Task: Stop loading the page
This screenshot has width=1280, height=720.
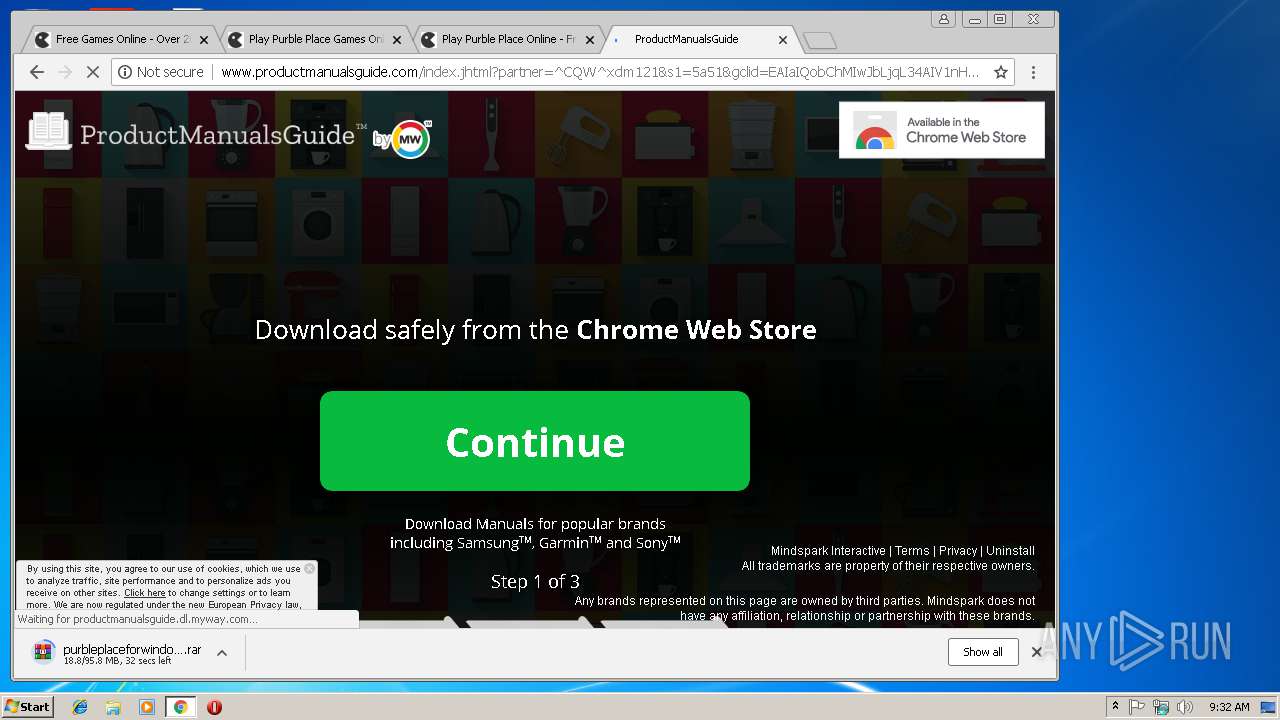Action: (x=93, y=72)
